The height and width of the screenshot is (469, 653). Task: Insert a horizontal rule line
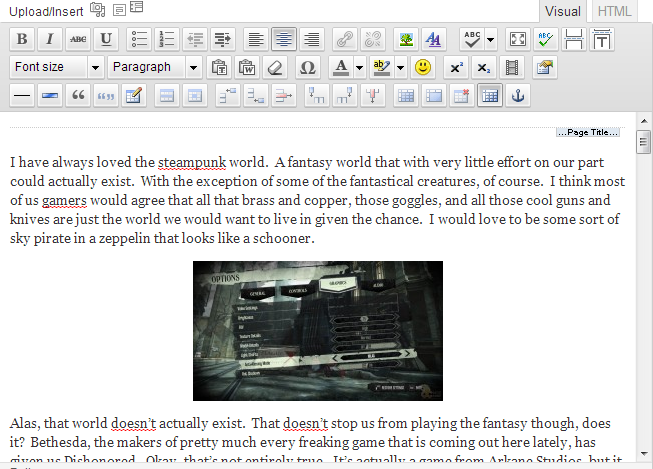[x=22, y=95]
